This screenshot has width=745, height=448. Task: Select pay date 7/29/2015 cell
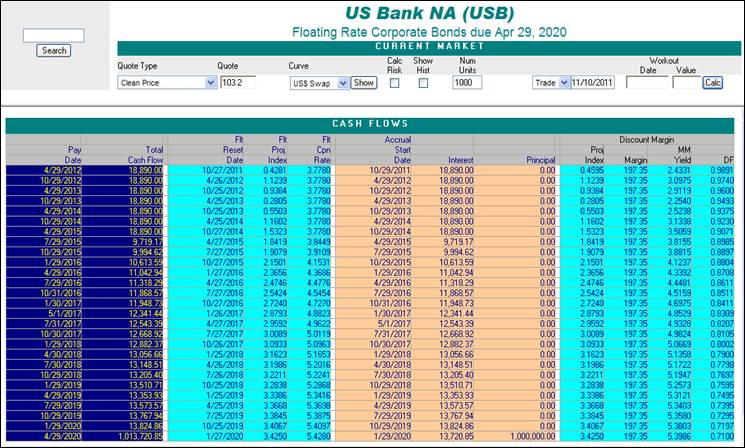pos(44,242)
